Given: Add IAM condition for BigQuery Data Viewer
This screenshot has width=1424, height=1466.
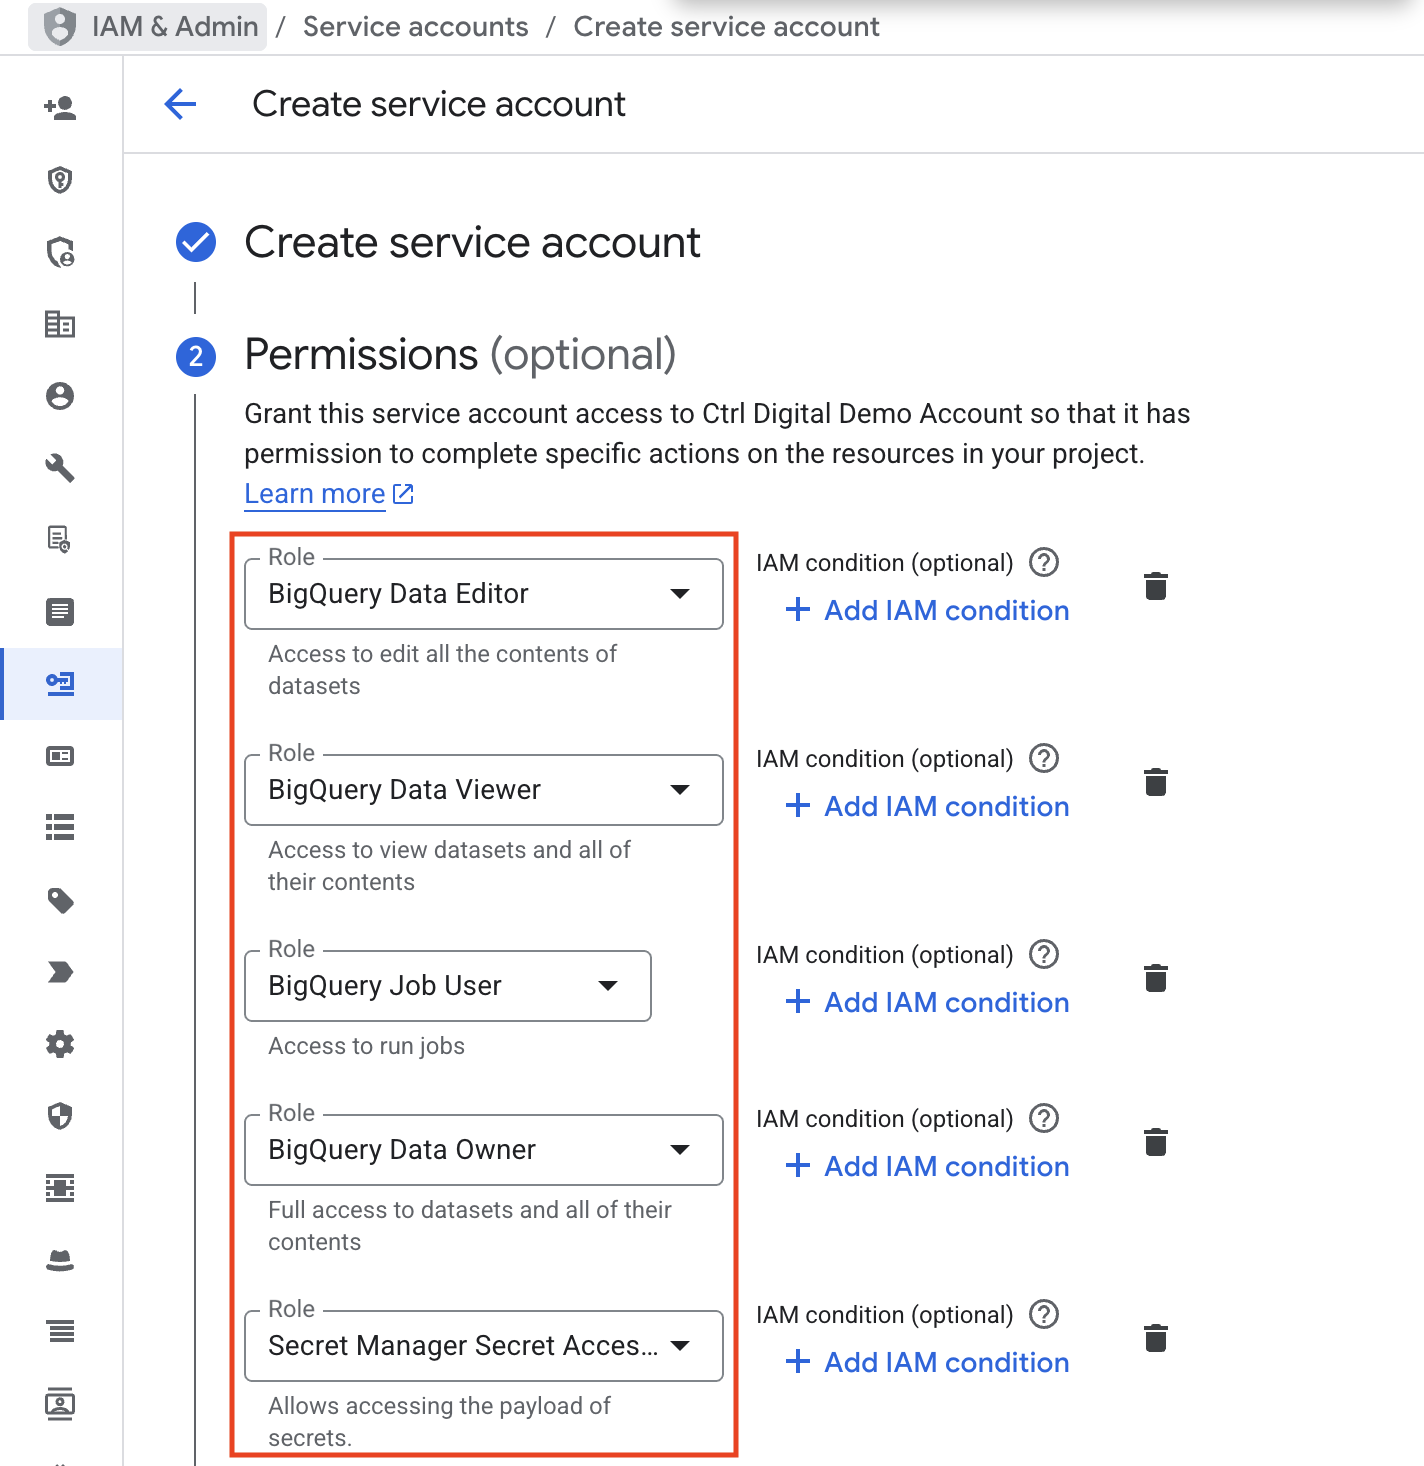Looking at the screenshot, I should point(927,806).
